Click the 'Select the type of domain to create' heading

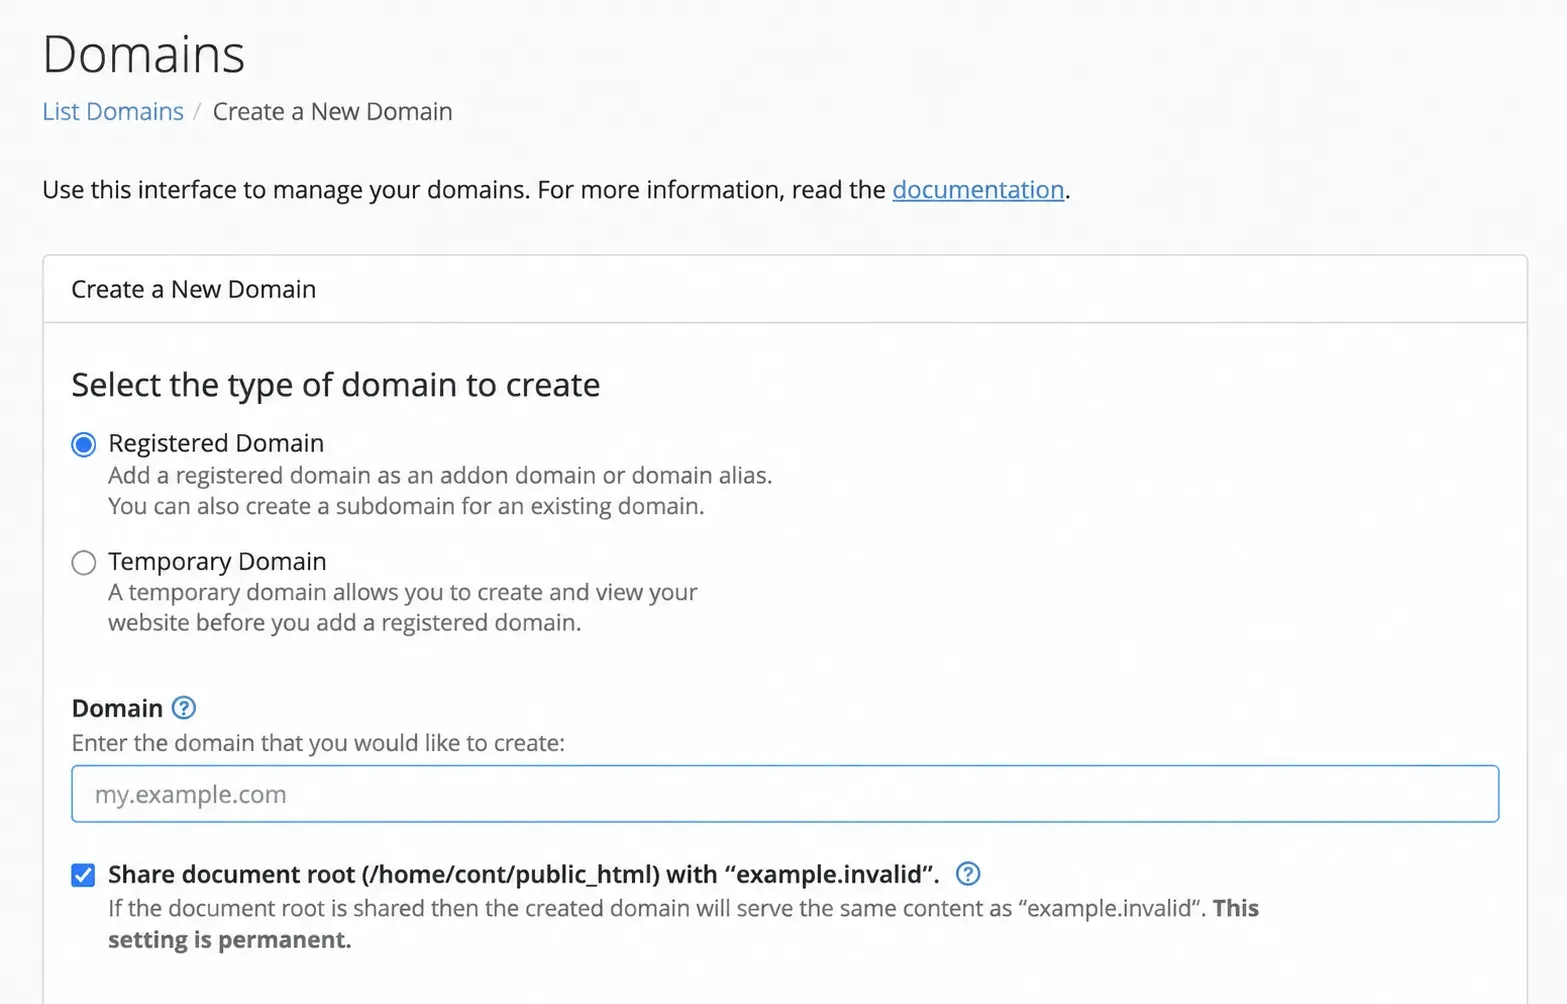(336, 385)
